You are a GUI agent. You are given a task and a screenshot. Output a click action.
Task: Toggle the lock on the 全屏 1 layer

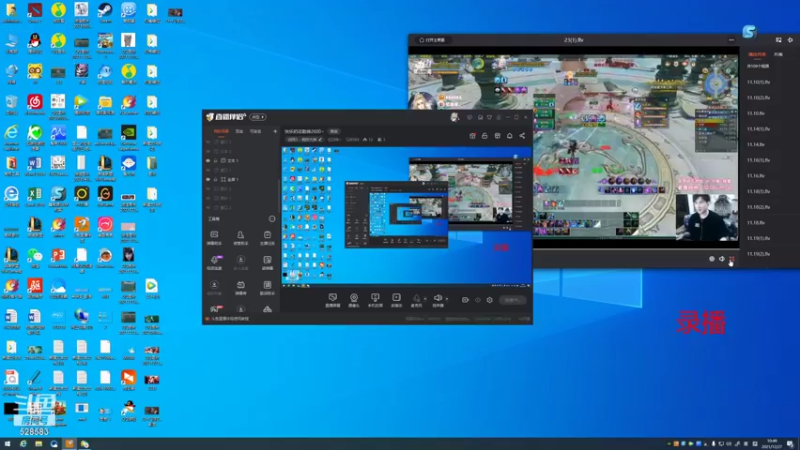[215, 180]
